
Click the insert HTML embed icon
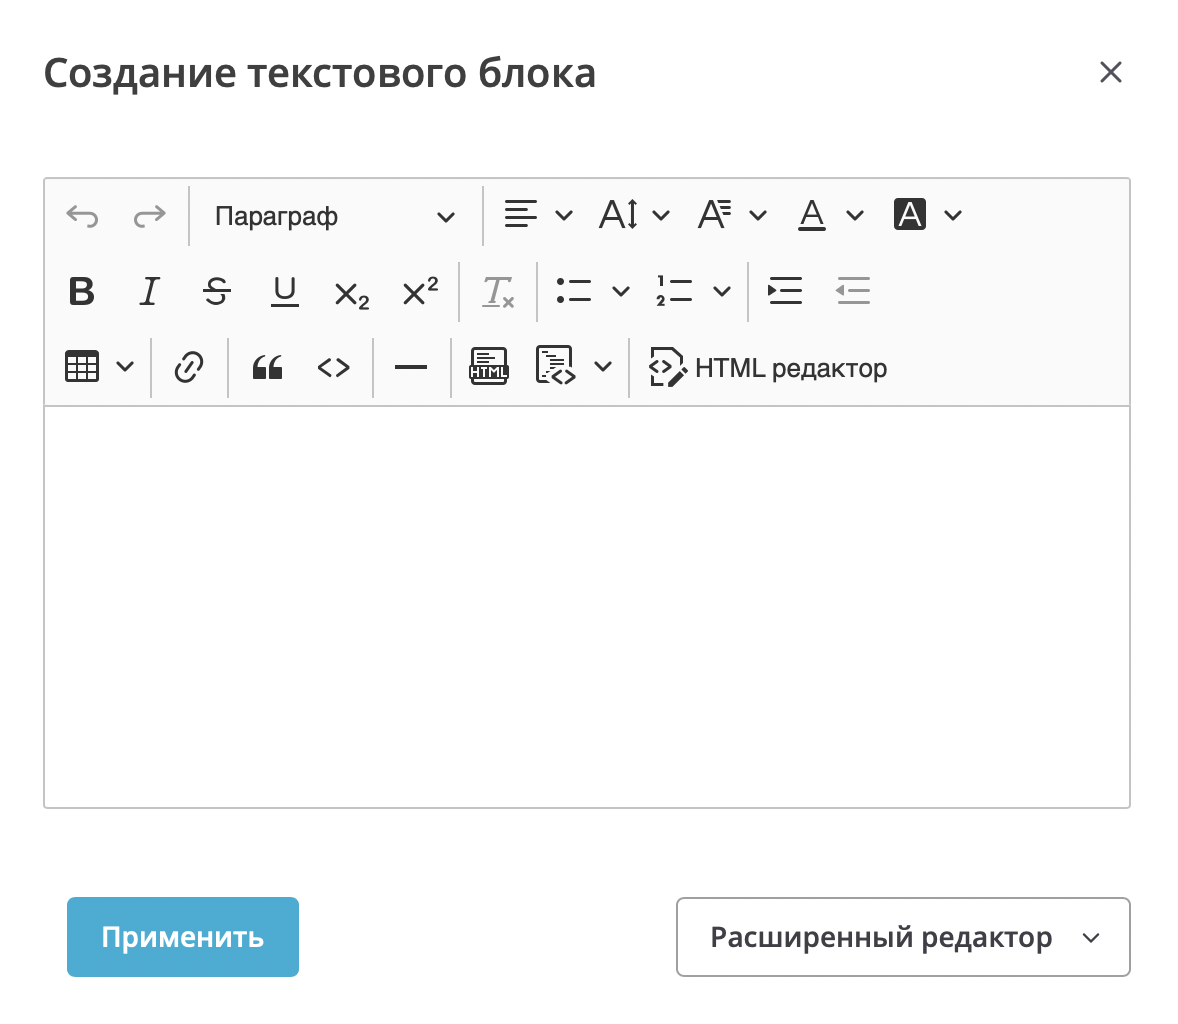click(489, 368)
